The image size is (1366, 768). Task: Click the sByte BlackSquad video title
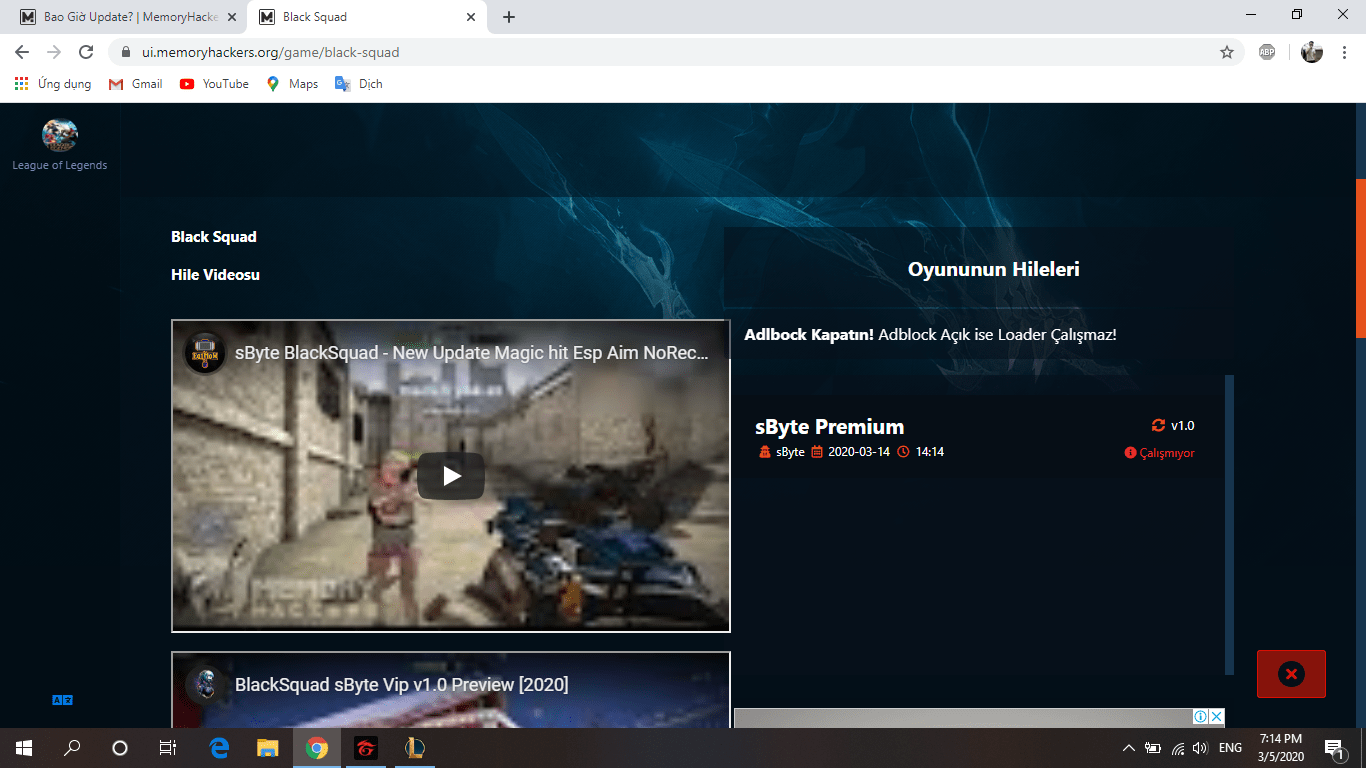pos(472,352)
